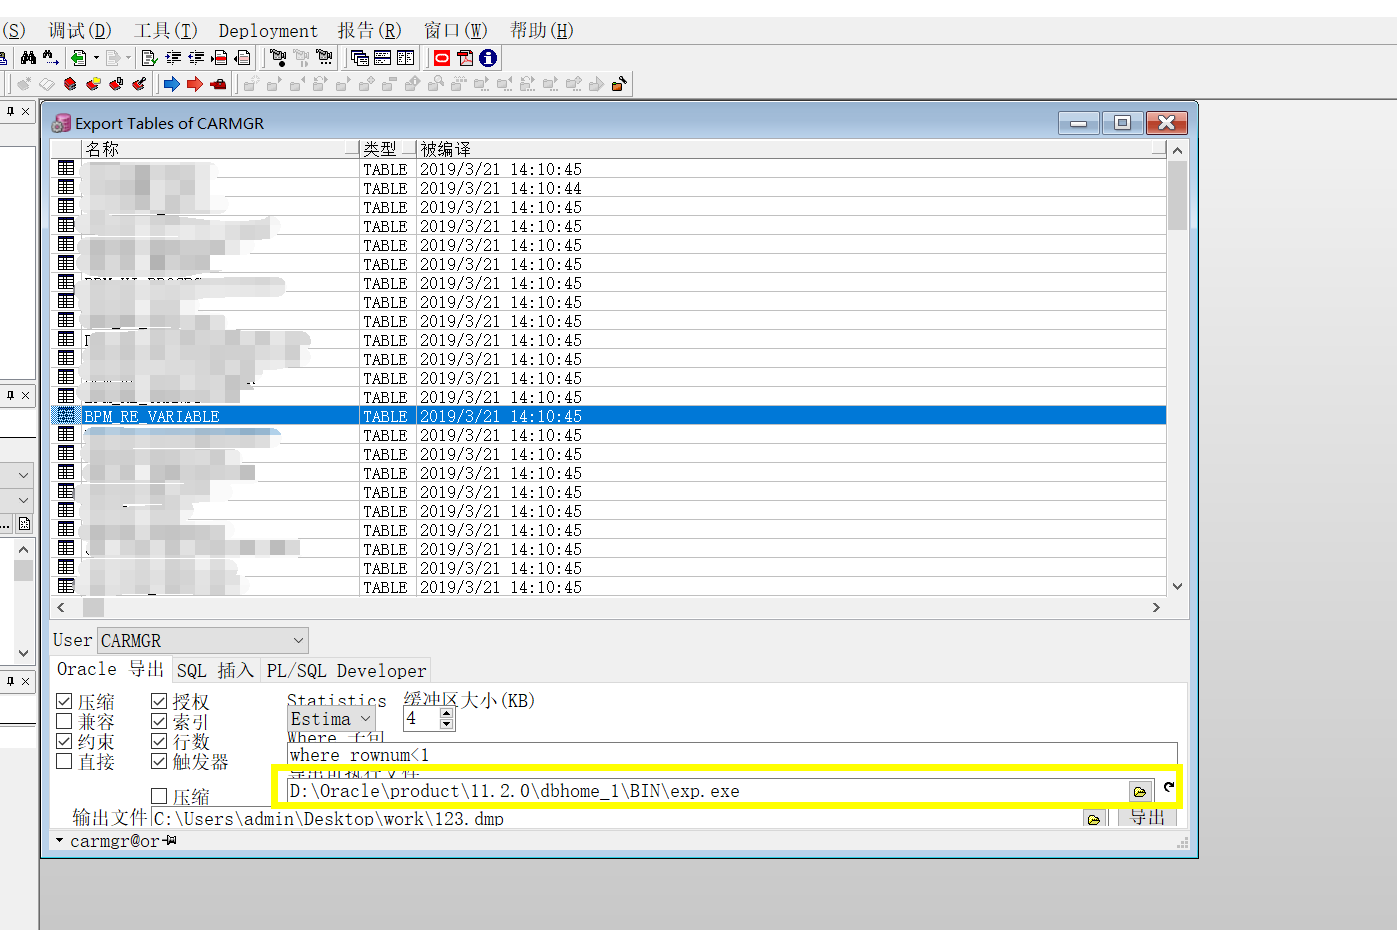Uncheck the 授权 checkbox

(x=159, y=701)
